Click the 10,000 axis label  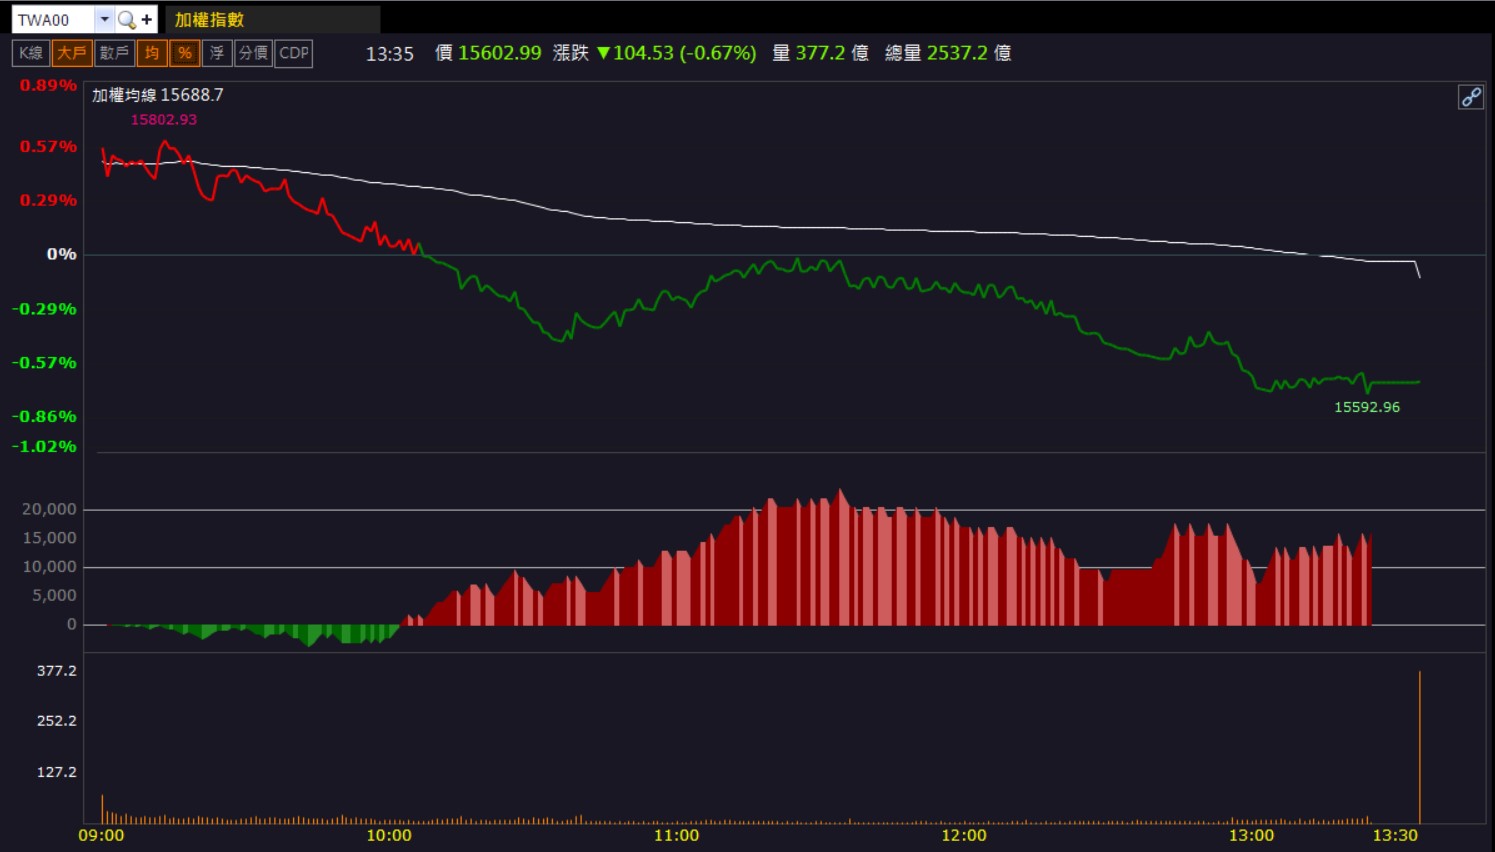[x=49, y=567]
